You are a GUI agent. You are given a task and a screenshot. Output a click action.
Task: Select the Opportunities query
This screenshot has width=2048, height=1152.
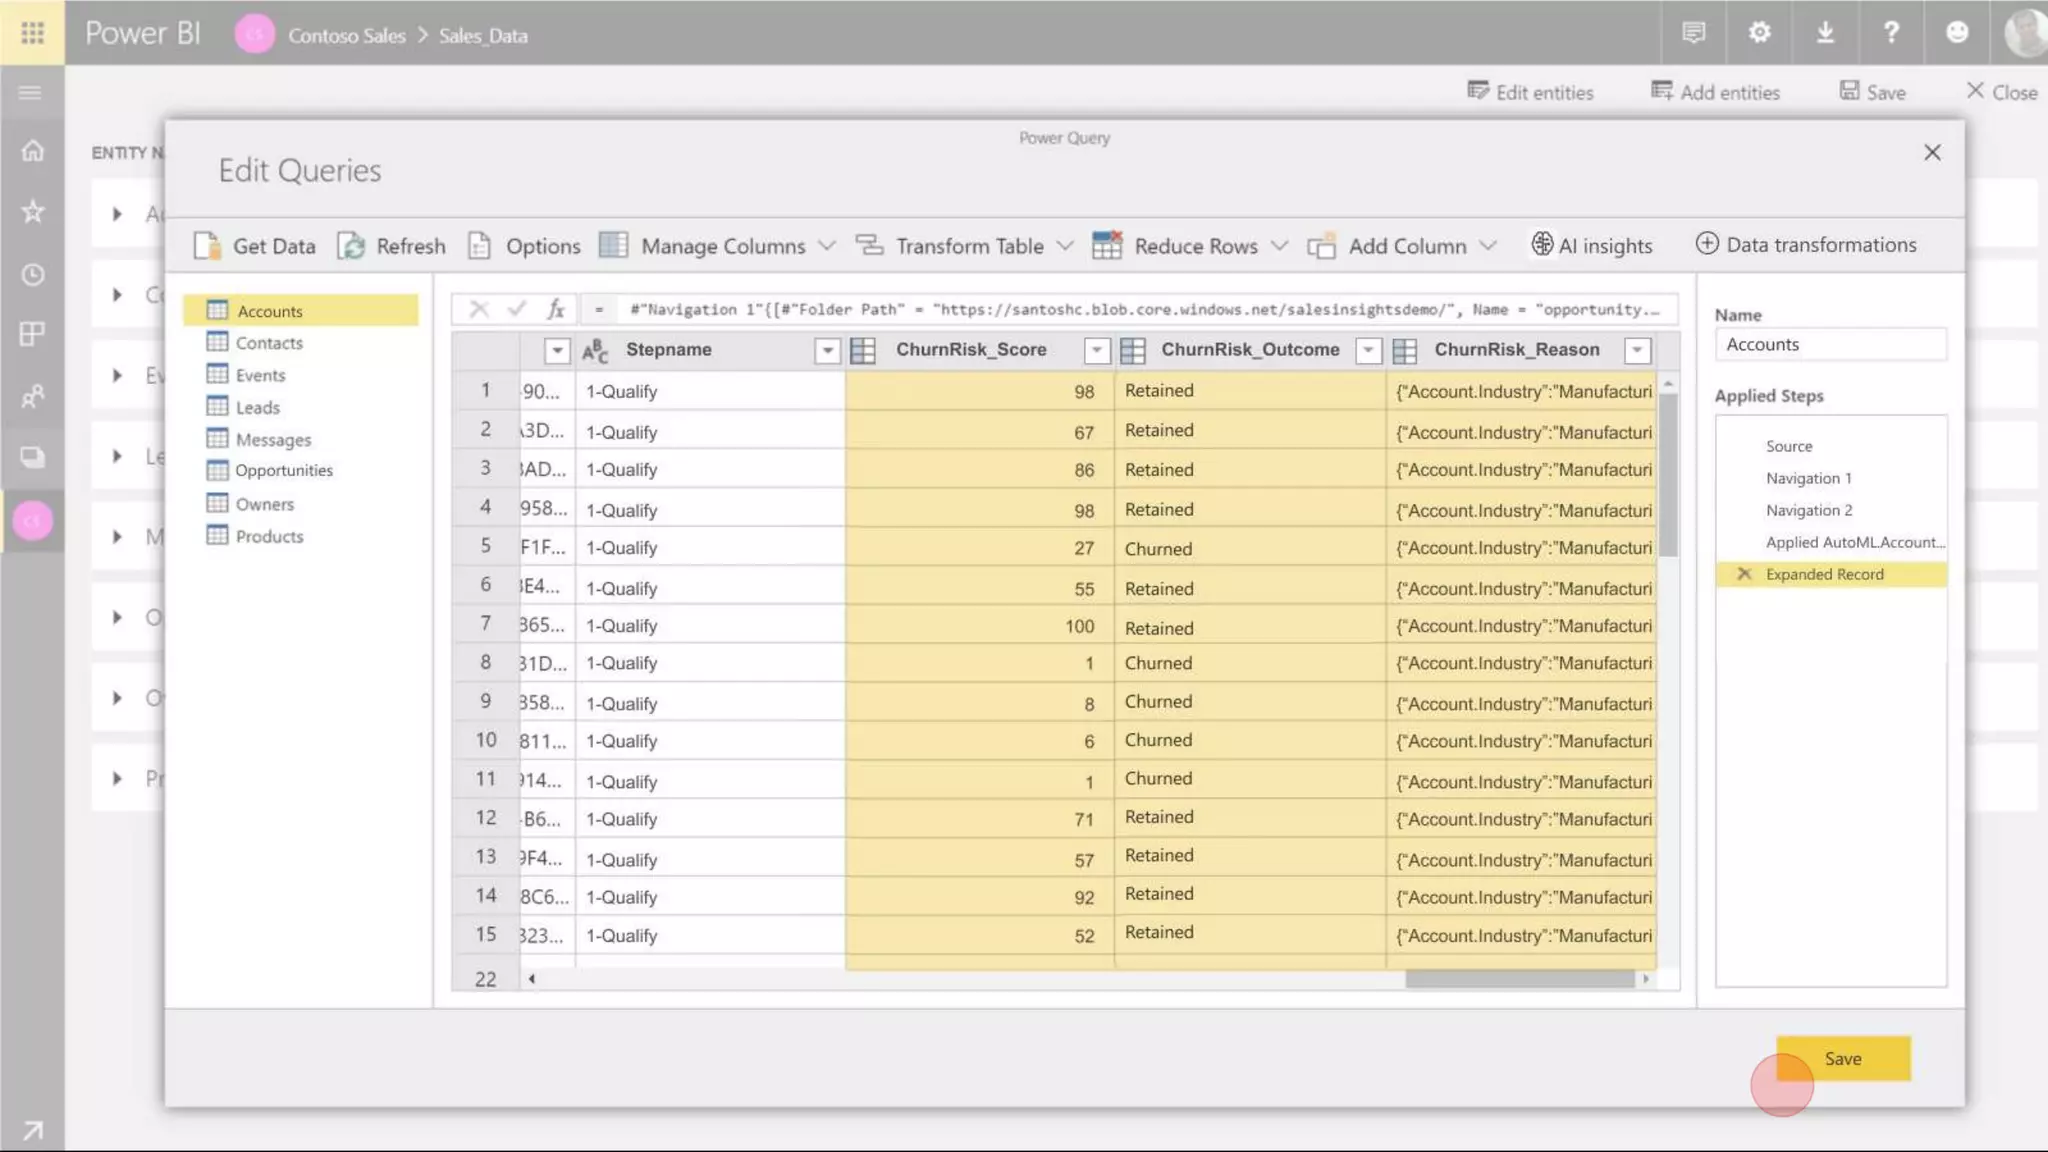(283, 471)
